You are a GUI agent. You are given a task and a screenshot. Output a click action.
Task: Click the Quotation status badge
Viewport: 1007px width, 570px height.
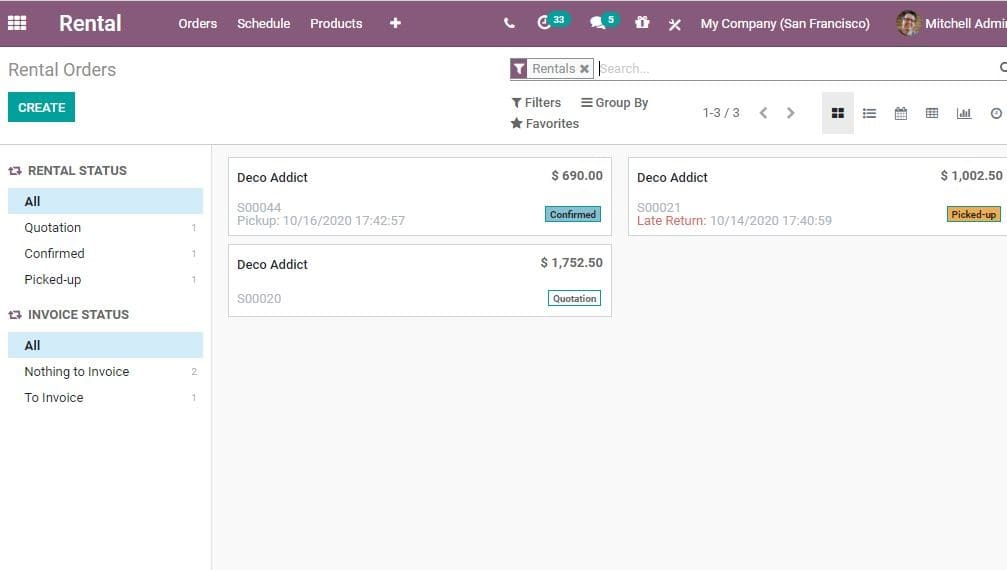pos(574,298)
